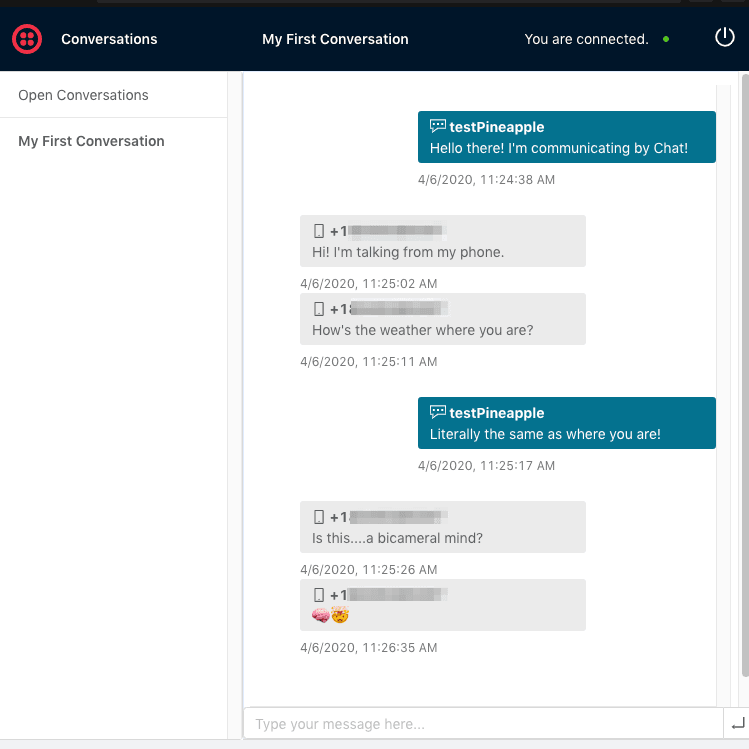Click the Twilio logo icon
749x749 pixels.
tap(26, 39)
